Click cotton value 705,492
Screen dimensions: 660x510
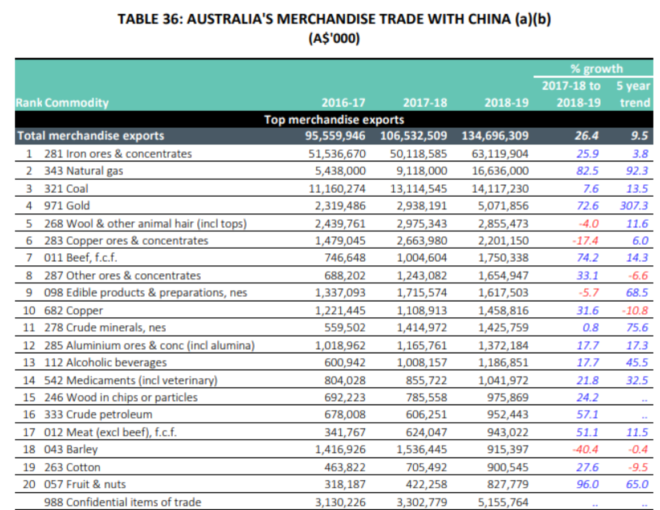point(426,467)
